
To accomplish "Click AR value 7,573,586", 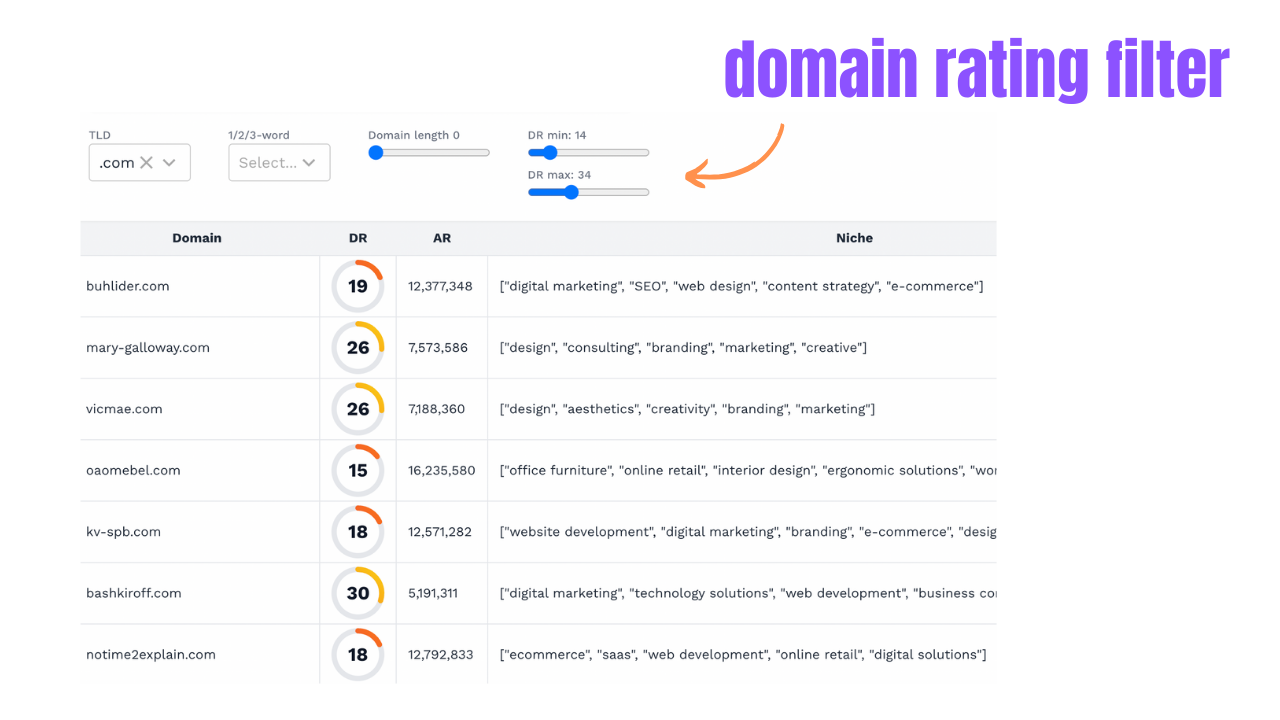I will [438, 348].
